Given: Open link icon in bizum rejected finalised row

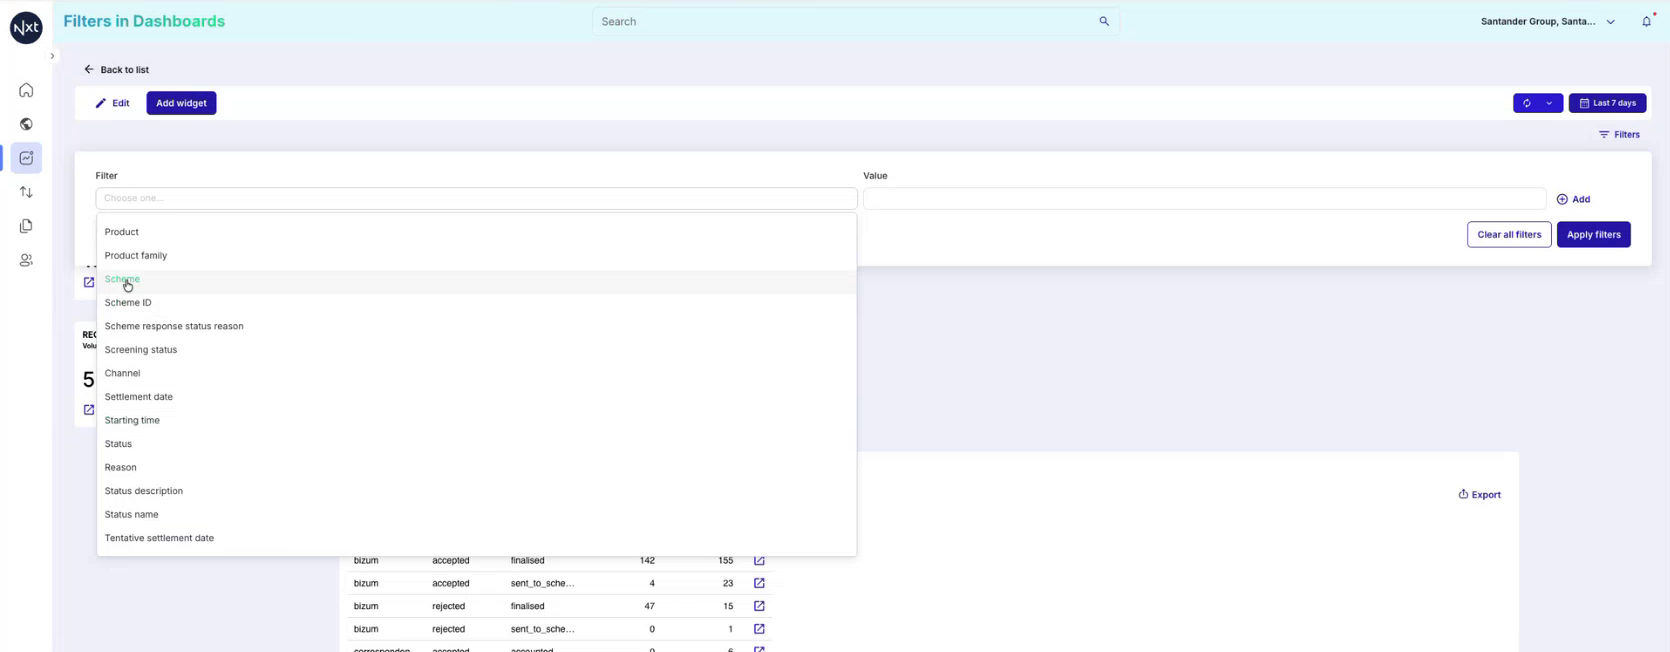Looking at the screenshot, I should pyautogui.click(x=759, y=606).
